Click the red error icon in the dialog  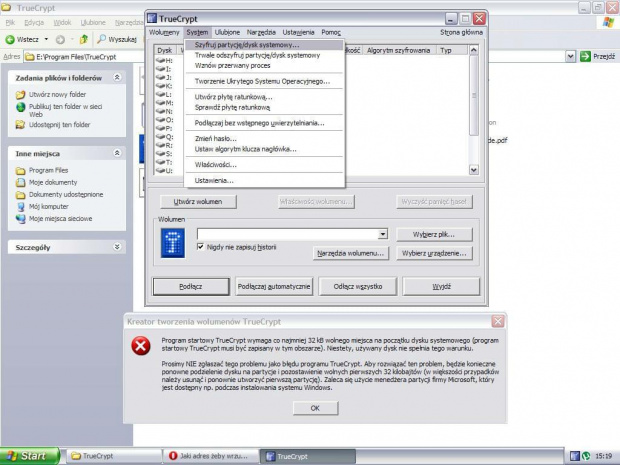[x=141, y=346]
